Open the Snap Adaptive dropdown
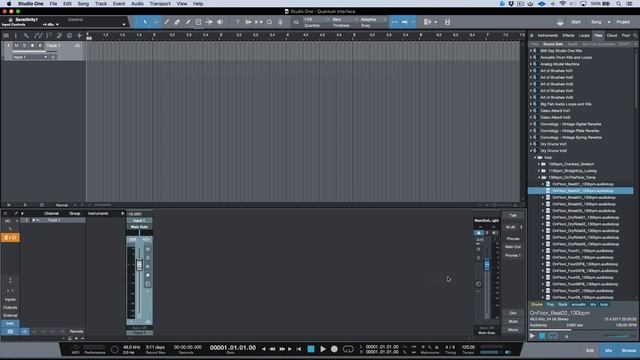Screen dimensions: 640x360 click(373, 19)
